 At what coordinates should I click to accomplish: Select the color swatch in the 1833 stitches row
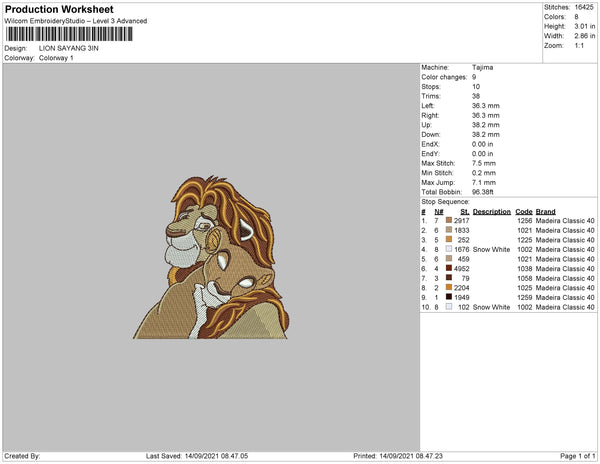449,230
